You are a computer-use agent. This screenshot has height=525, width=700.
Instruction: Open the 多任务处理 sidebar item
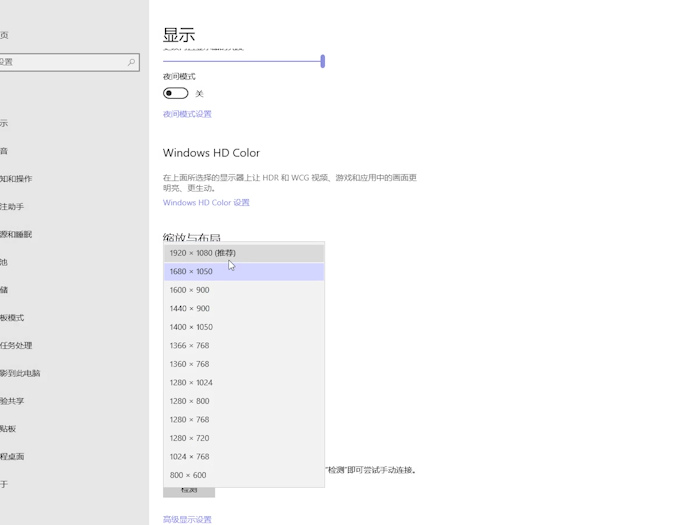16,346
